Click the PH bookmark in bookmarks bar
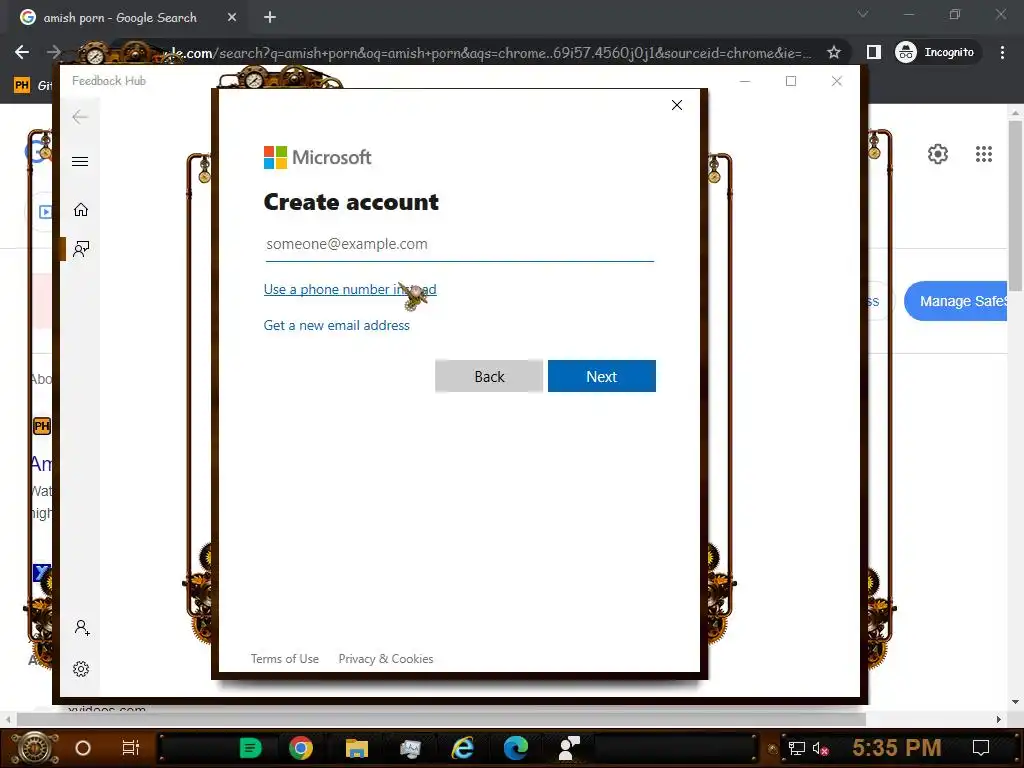This screenshot has width=1024, height=768. coord(22,85)
